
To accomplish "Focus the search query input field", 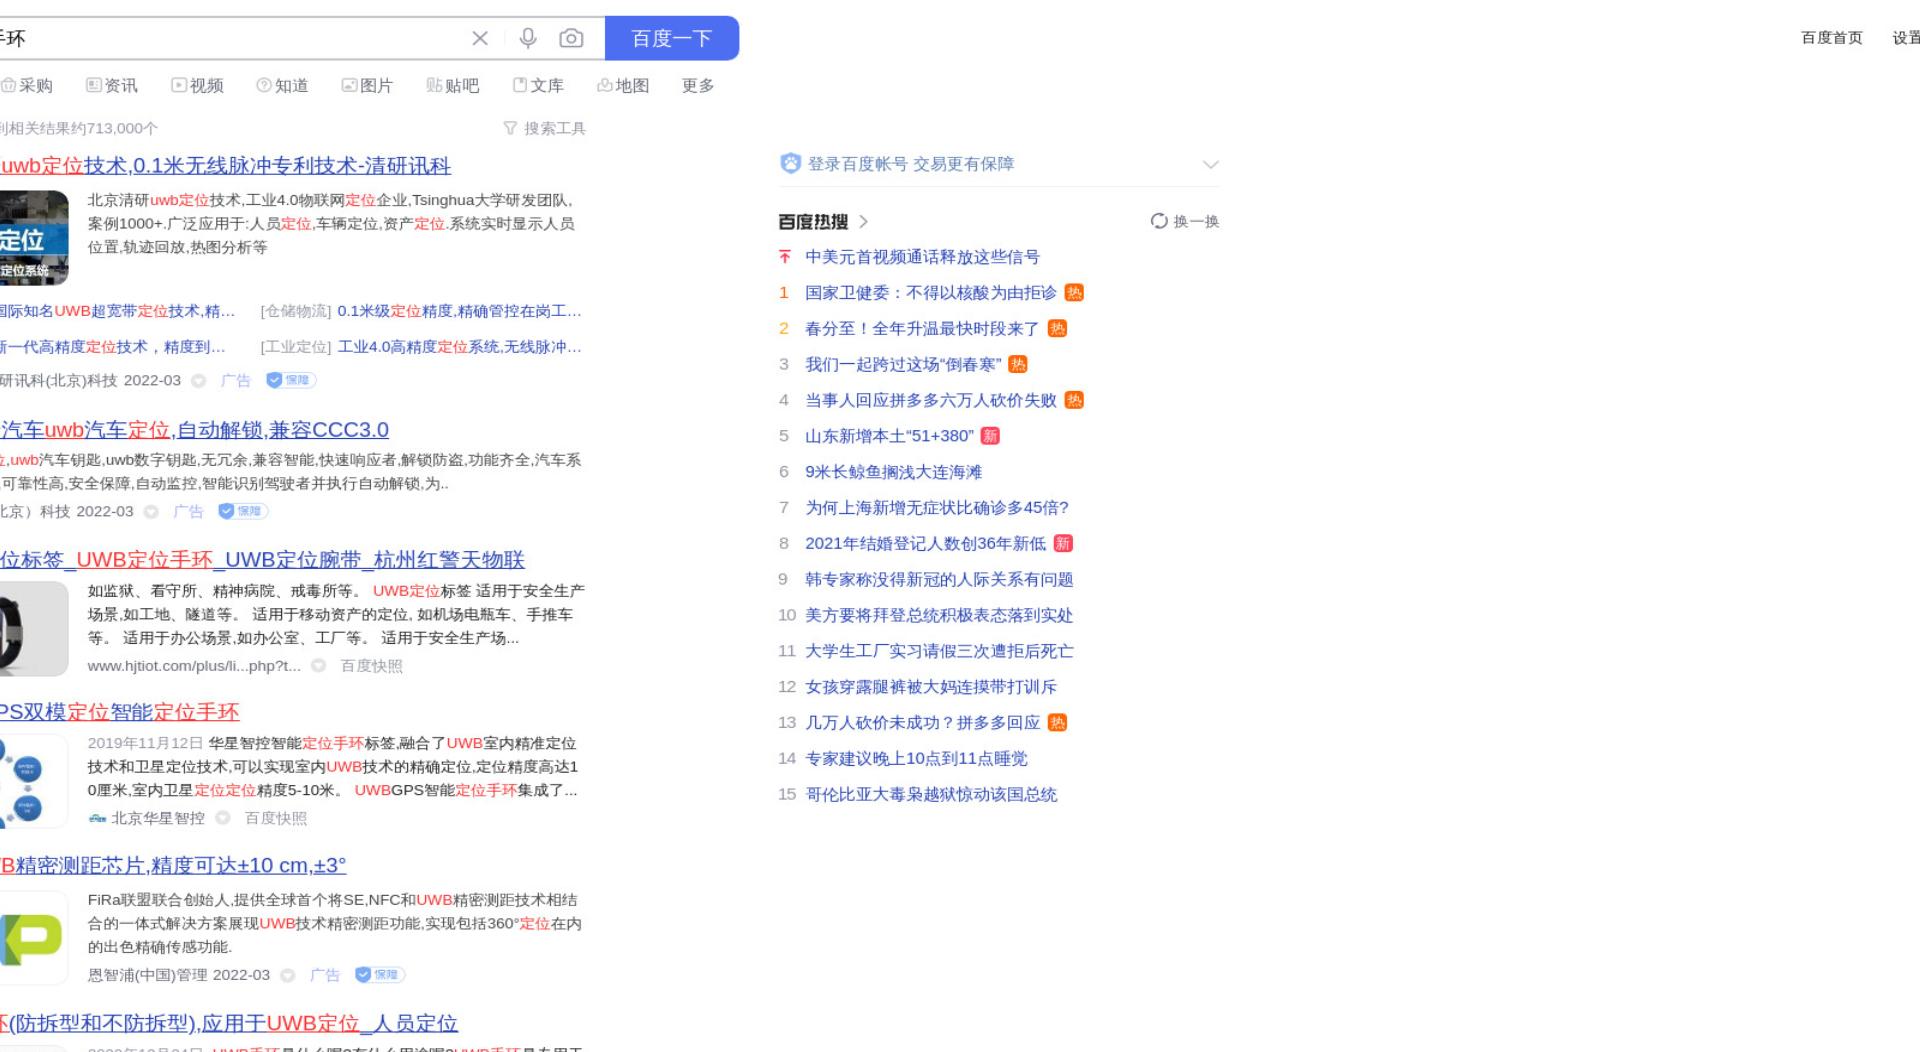I will [x=228, y=38].
